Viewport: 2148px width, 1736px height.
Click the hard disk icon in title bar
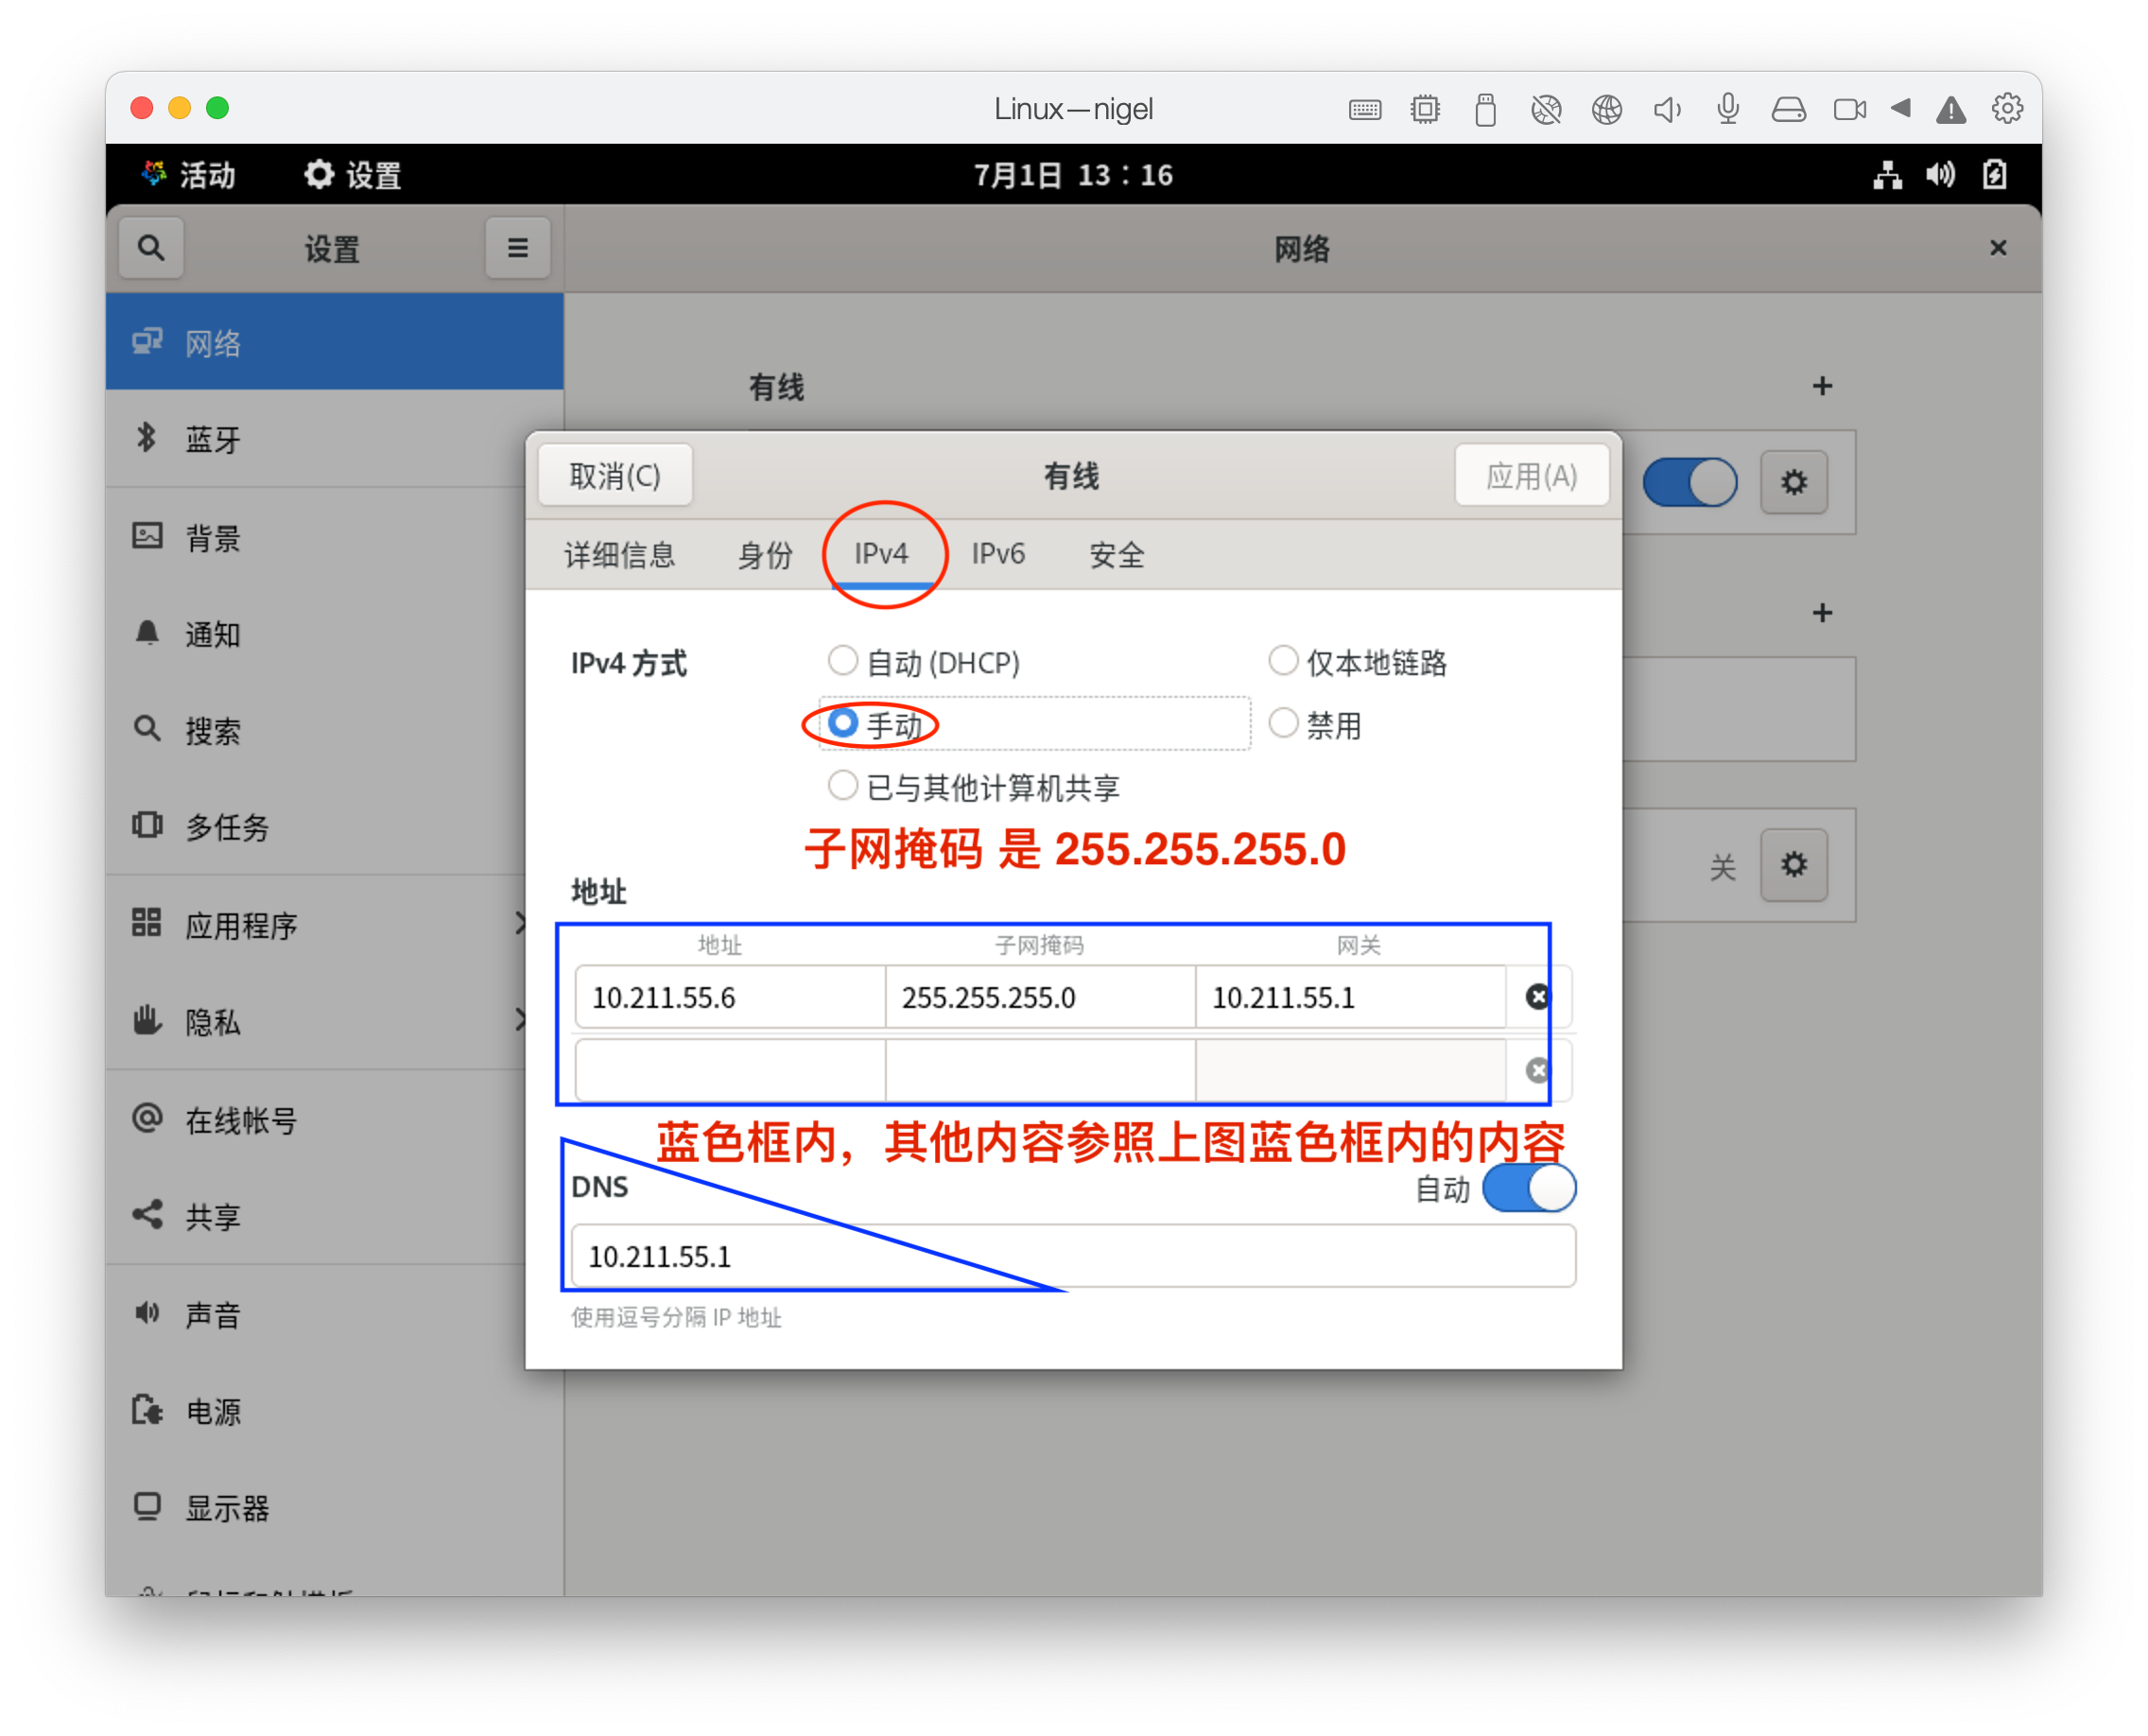(x=1788, y=109)
